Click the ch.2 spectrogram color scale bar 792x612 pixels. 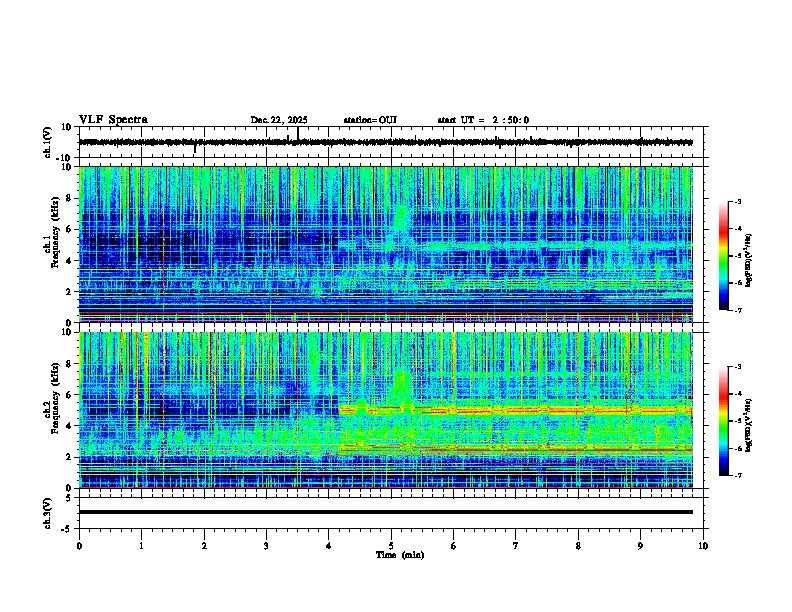point(724,421)
